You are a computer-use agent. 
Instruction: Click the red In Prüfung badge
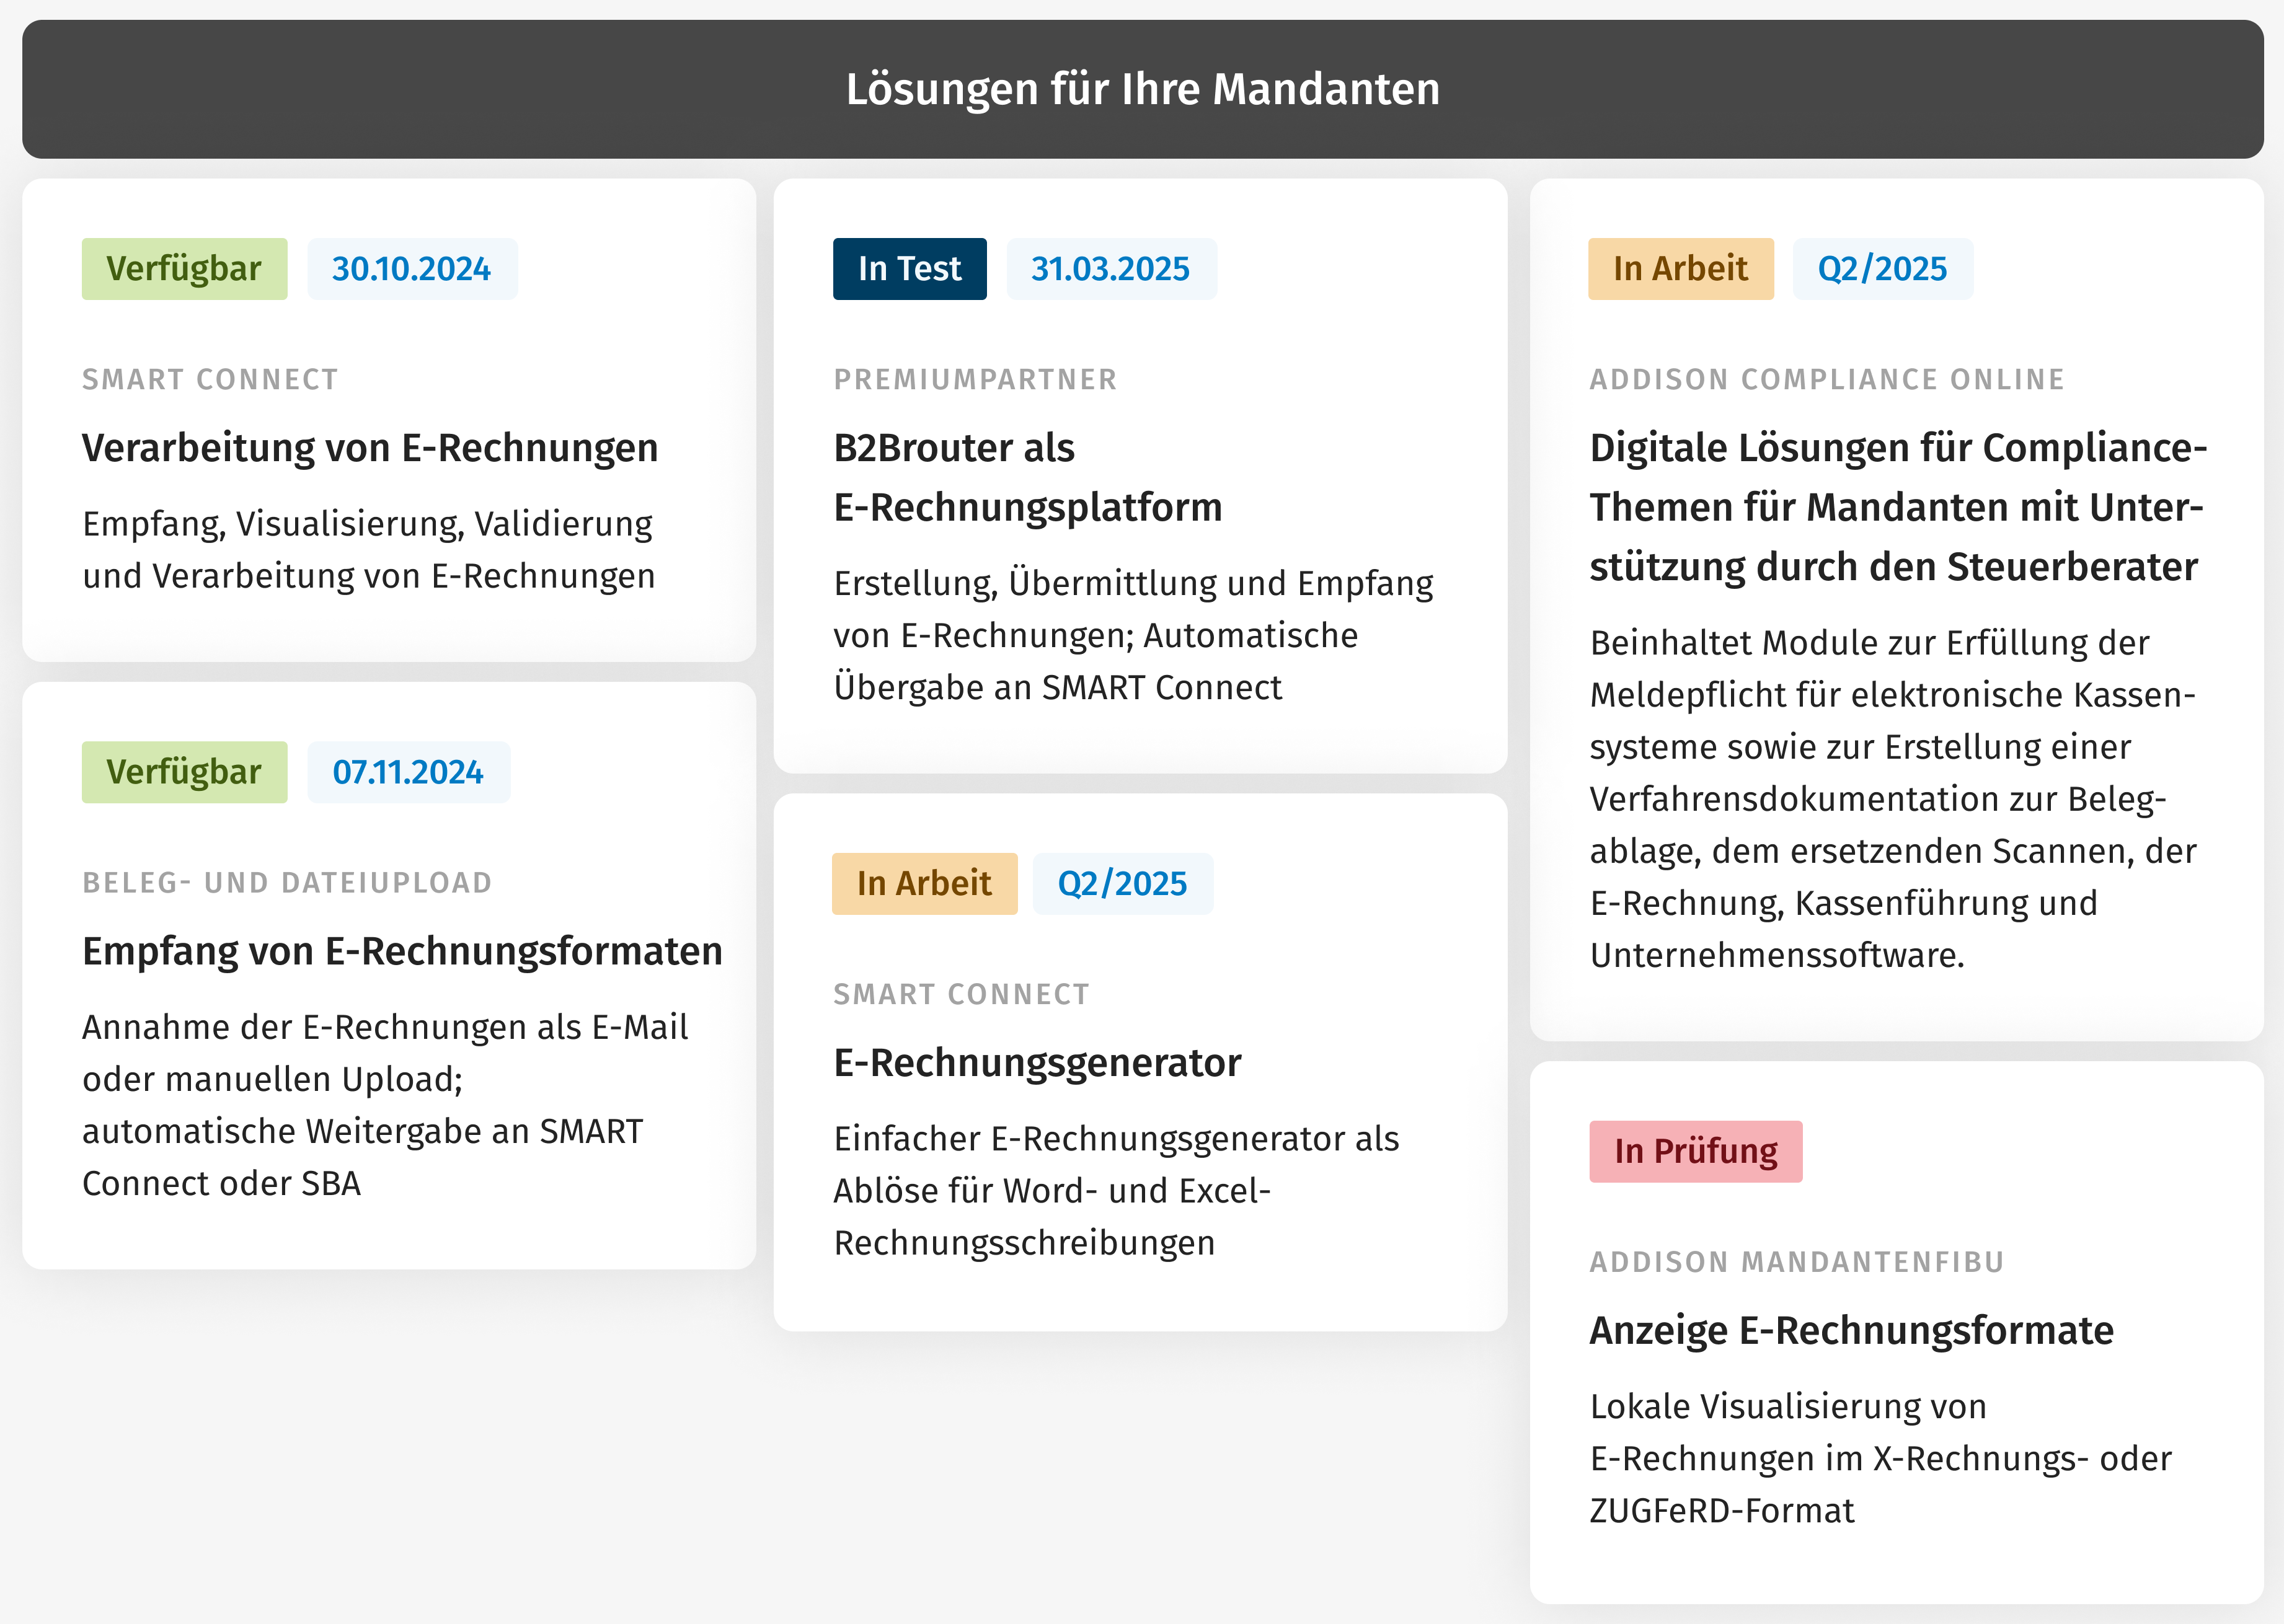point(1696,1152)
